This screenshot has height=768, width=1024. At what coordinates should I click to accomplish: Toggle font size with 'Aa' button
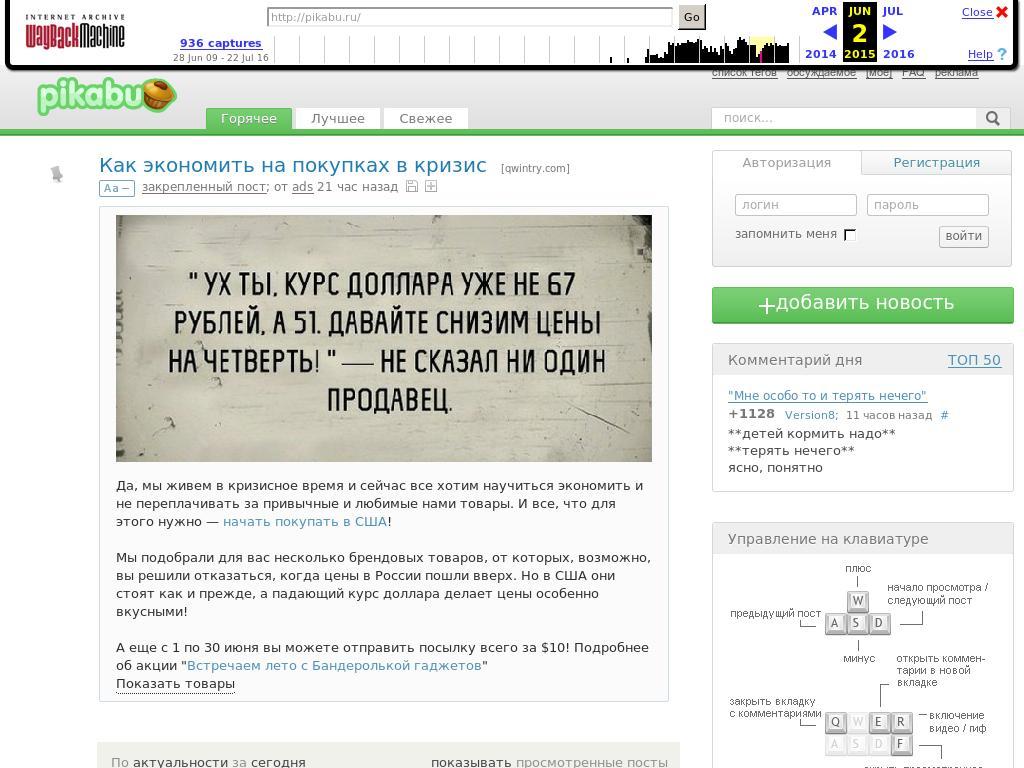point(116,188)
